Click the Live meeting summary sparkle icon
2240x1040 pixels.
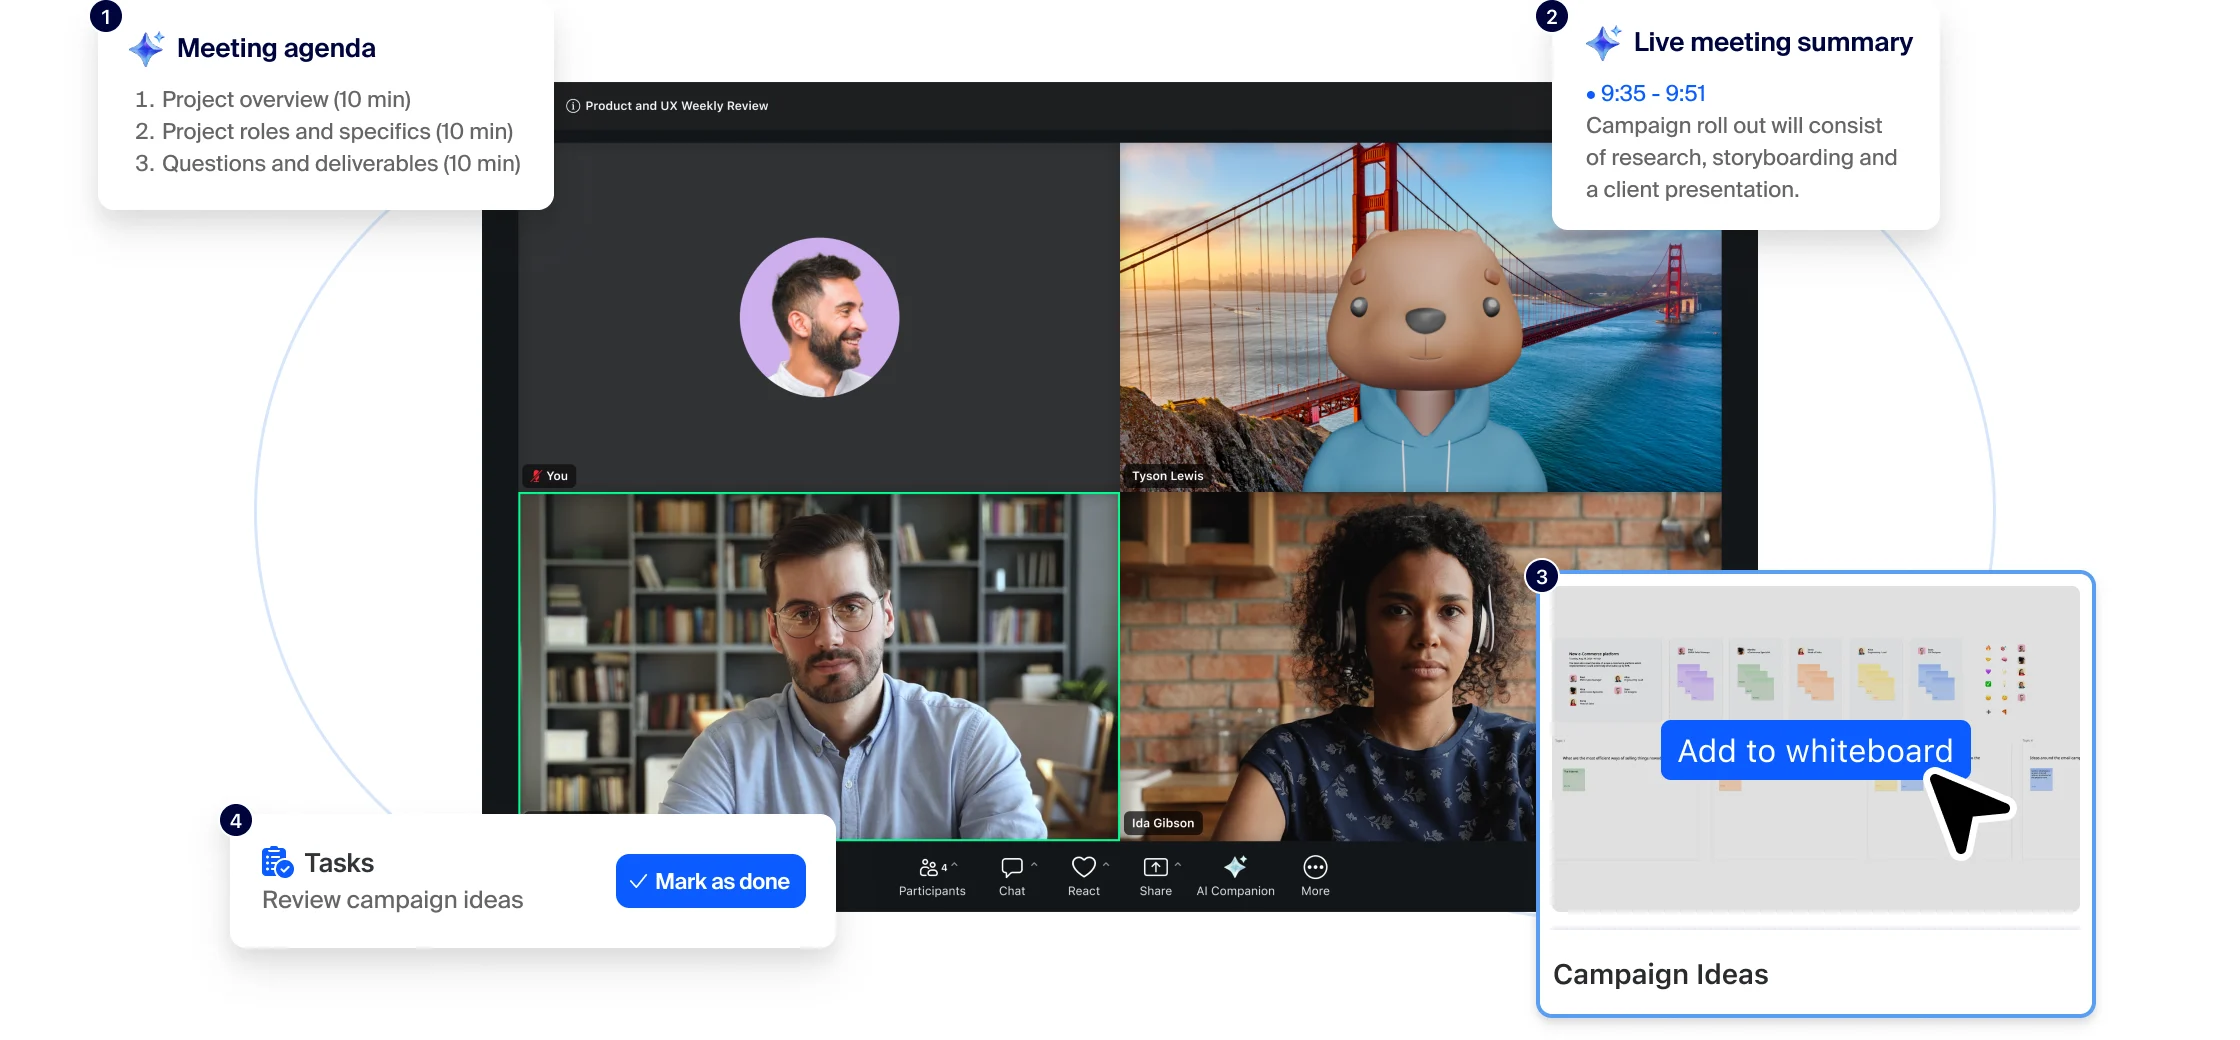(x=1603, y=42)
